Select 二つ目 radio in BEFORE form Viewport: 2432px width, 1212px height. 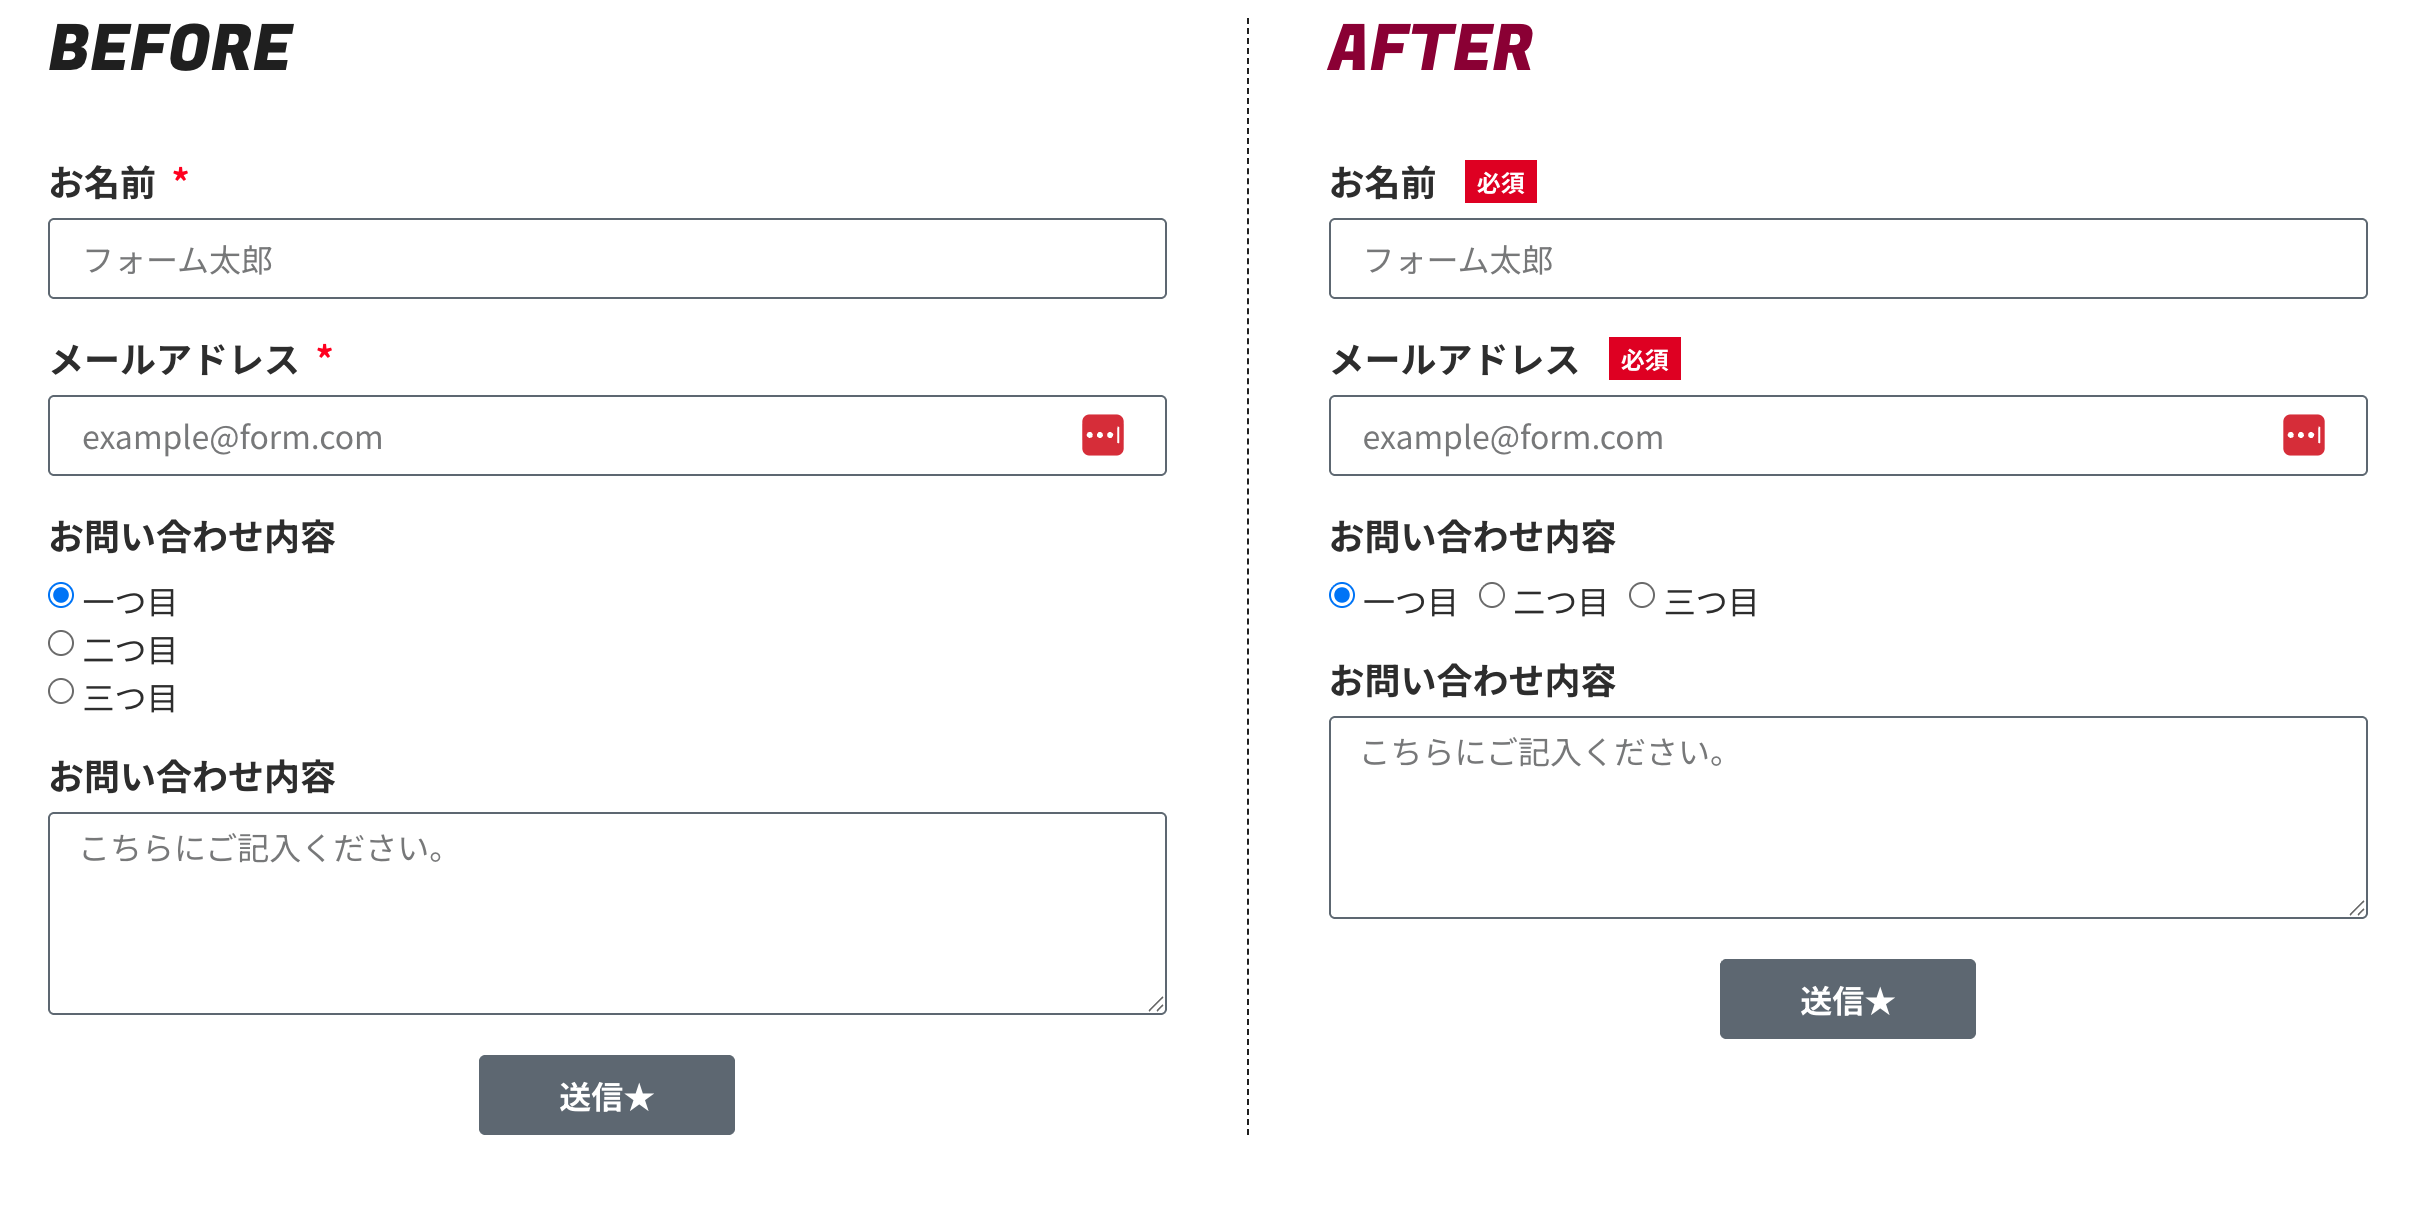click(61, 644)
